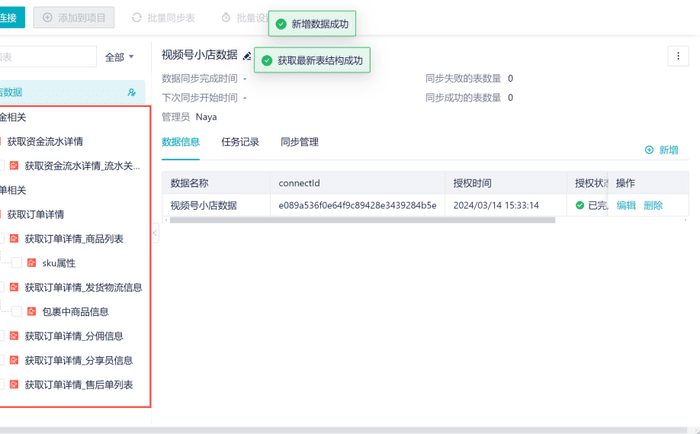Check the sku属性 checkbox

(x=17, y=263)
